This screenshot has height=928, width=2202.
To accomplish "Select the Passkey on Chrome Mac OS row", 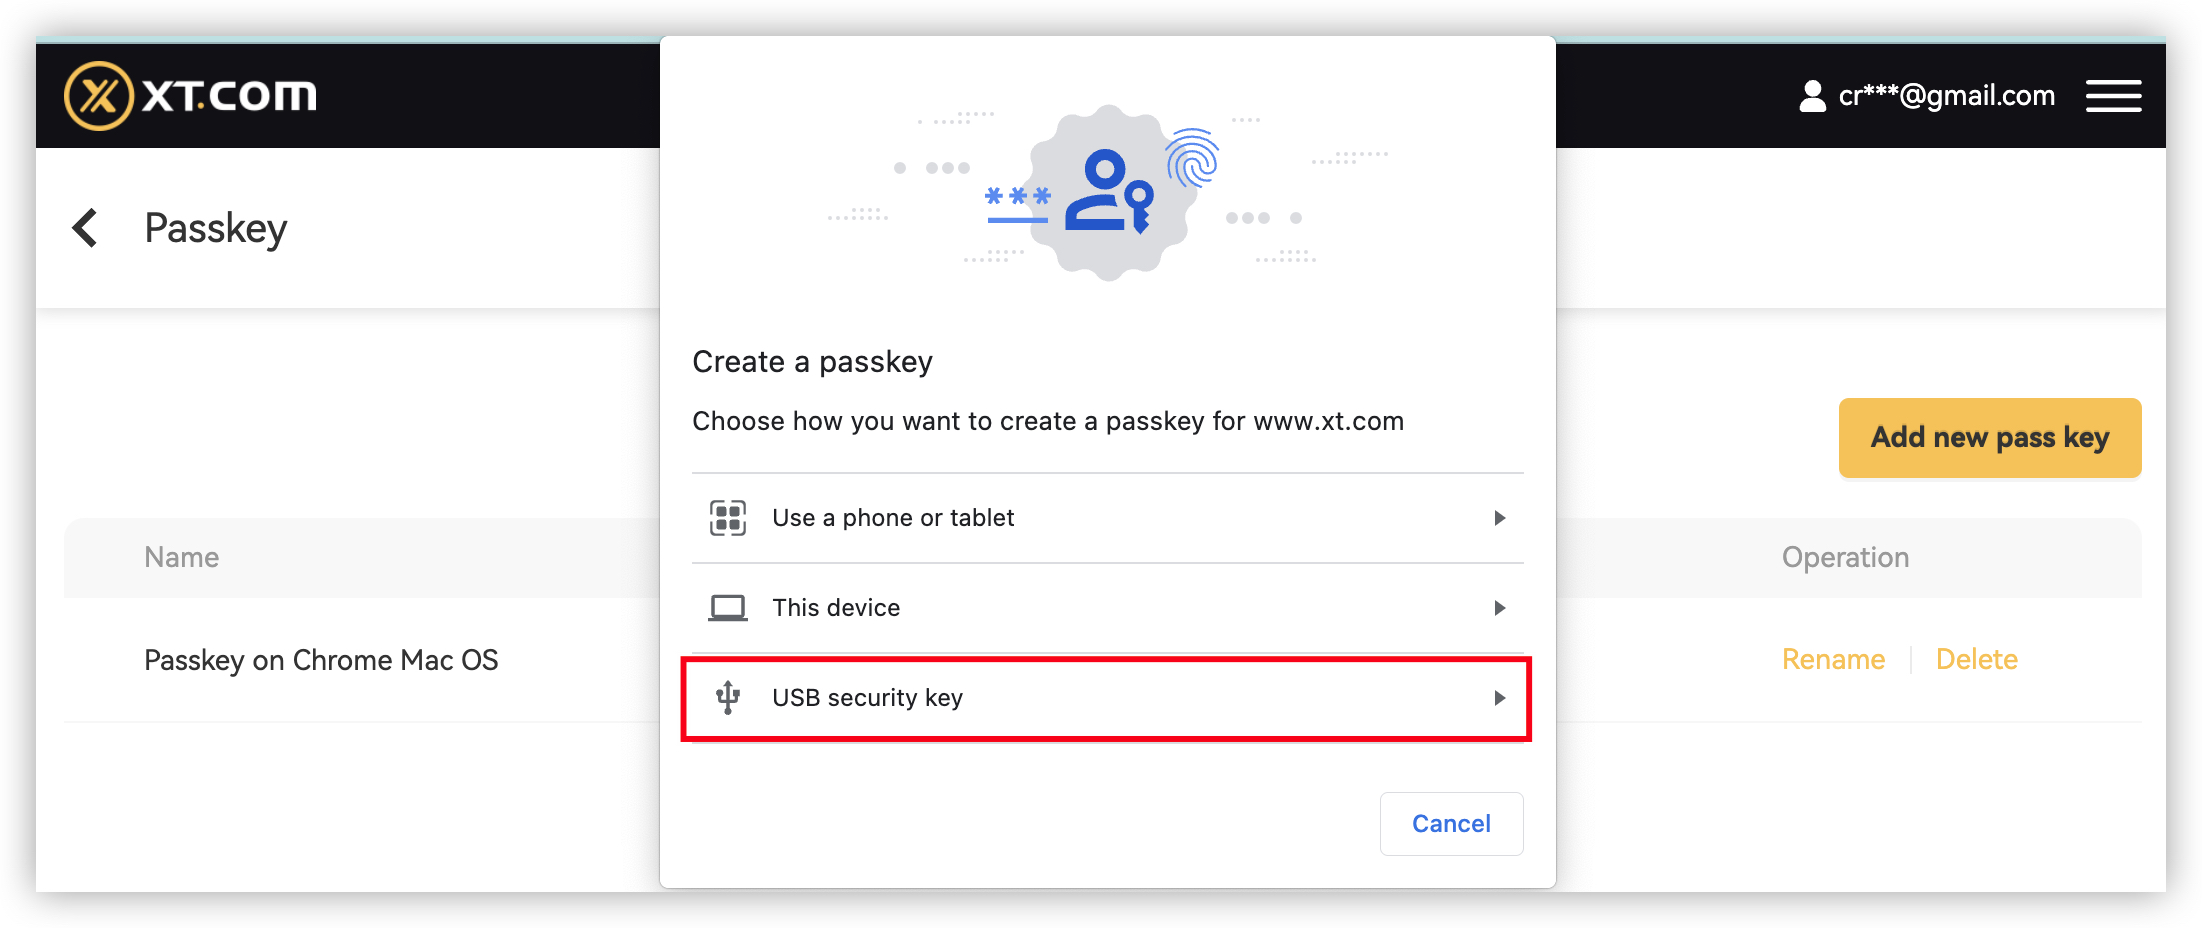I will (x=321, y=660).
